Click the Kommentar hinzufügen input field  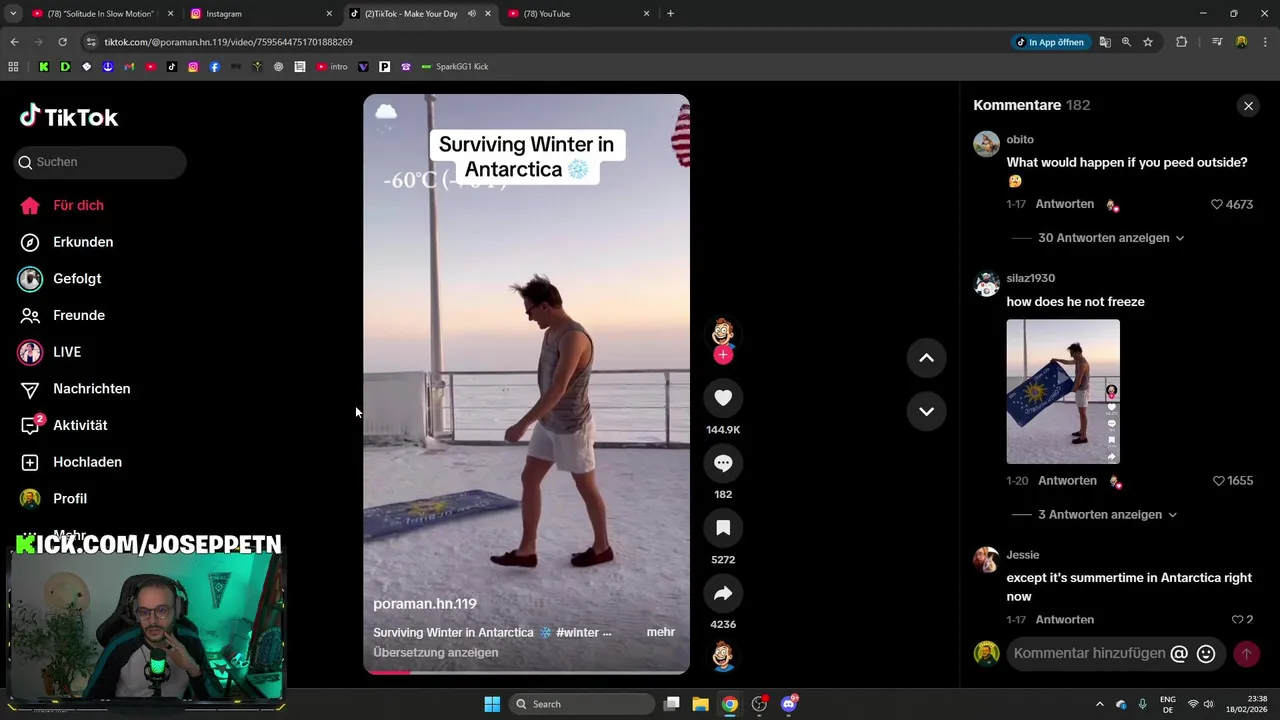pos(1089,653)
